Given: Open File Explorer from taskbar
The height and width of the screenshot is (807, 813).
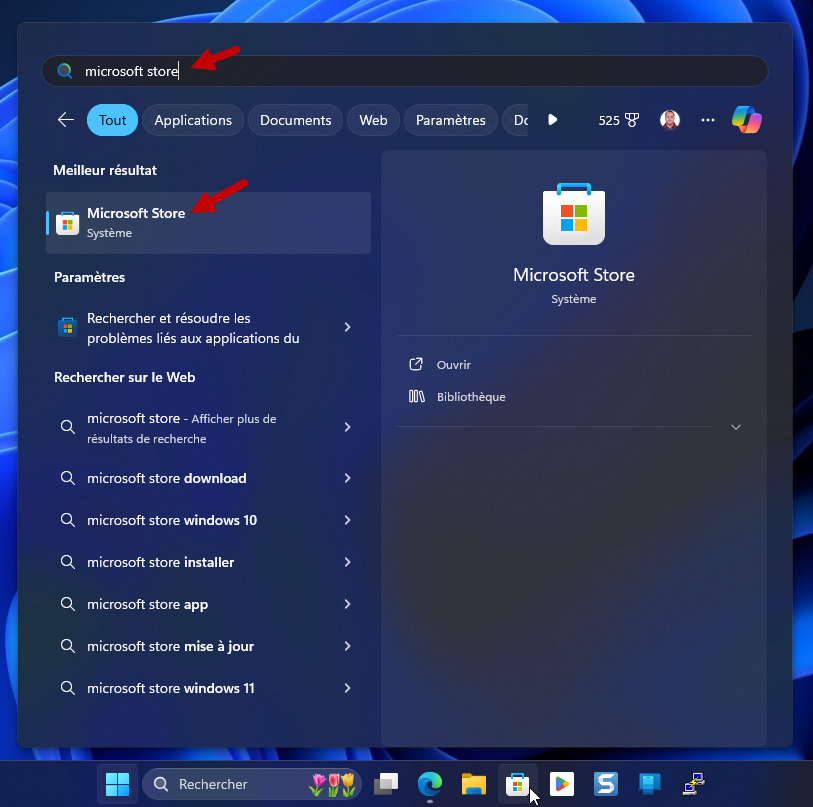Looking at the screenshot, I should click(474, 784).
